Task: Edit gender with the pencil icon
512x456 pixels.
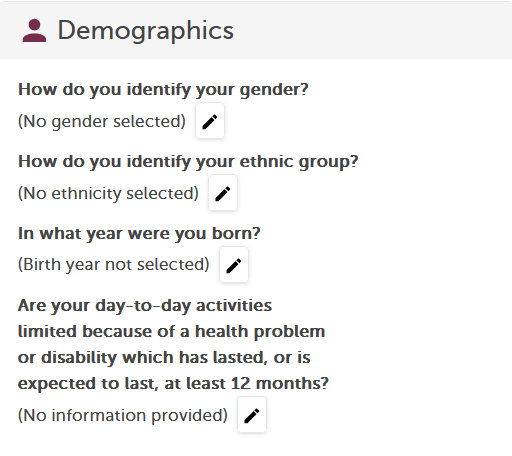Action: point(210,121)
